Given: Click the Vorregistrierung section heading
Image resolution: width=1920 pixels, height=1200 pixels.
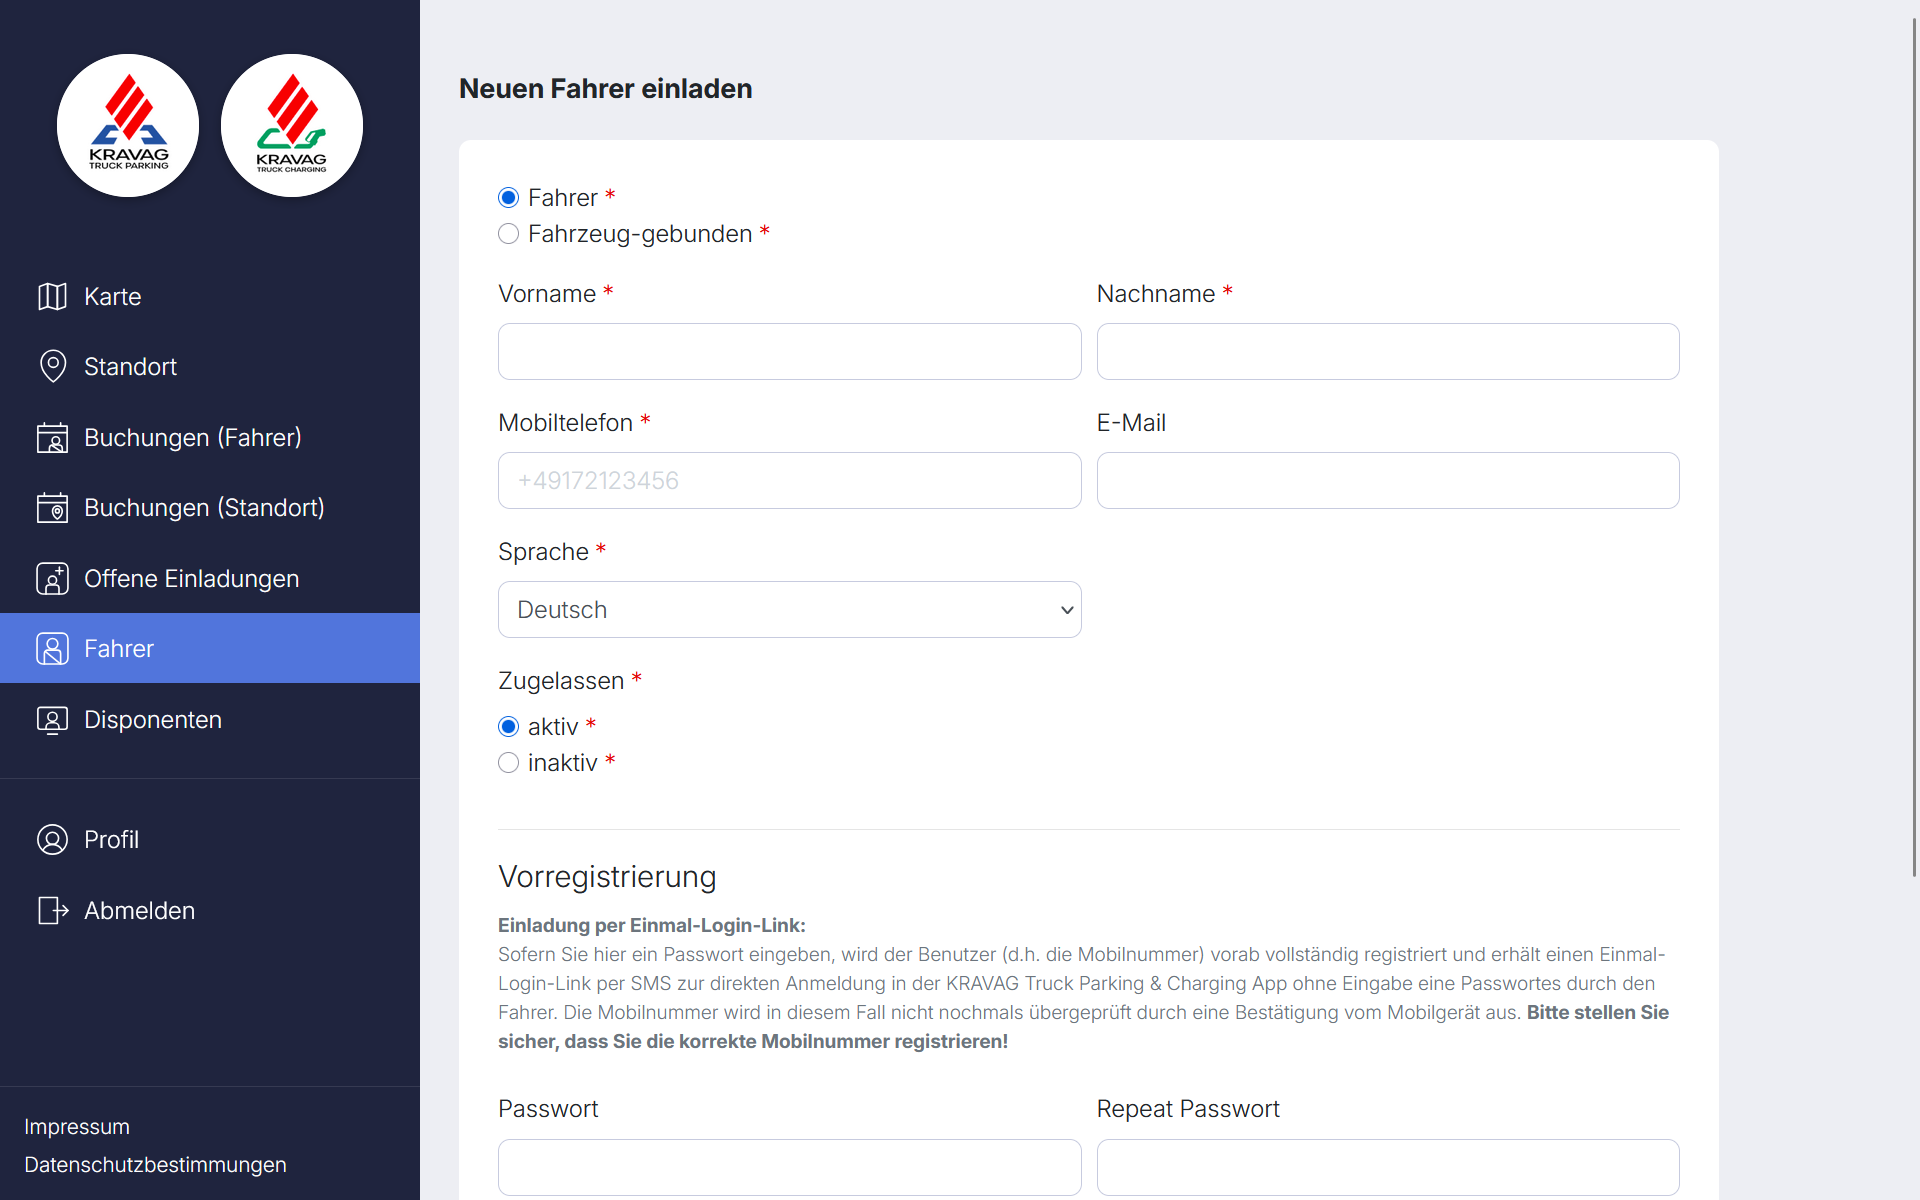Looking at the screenshot, I should point(607,876).
